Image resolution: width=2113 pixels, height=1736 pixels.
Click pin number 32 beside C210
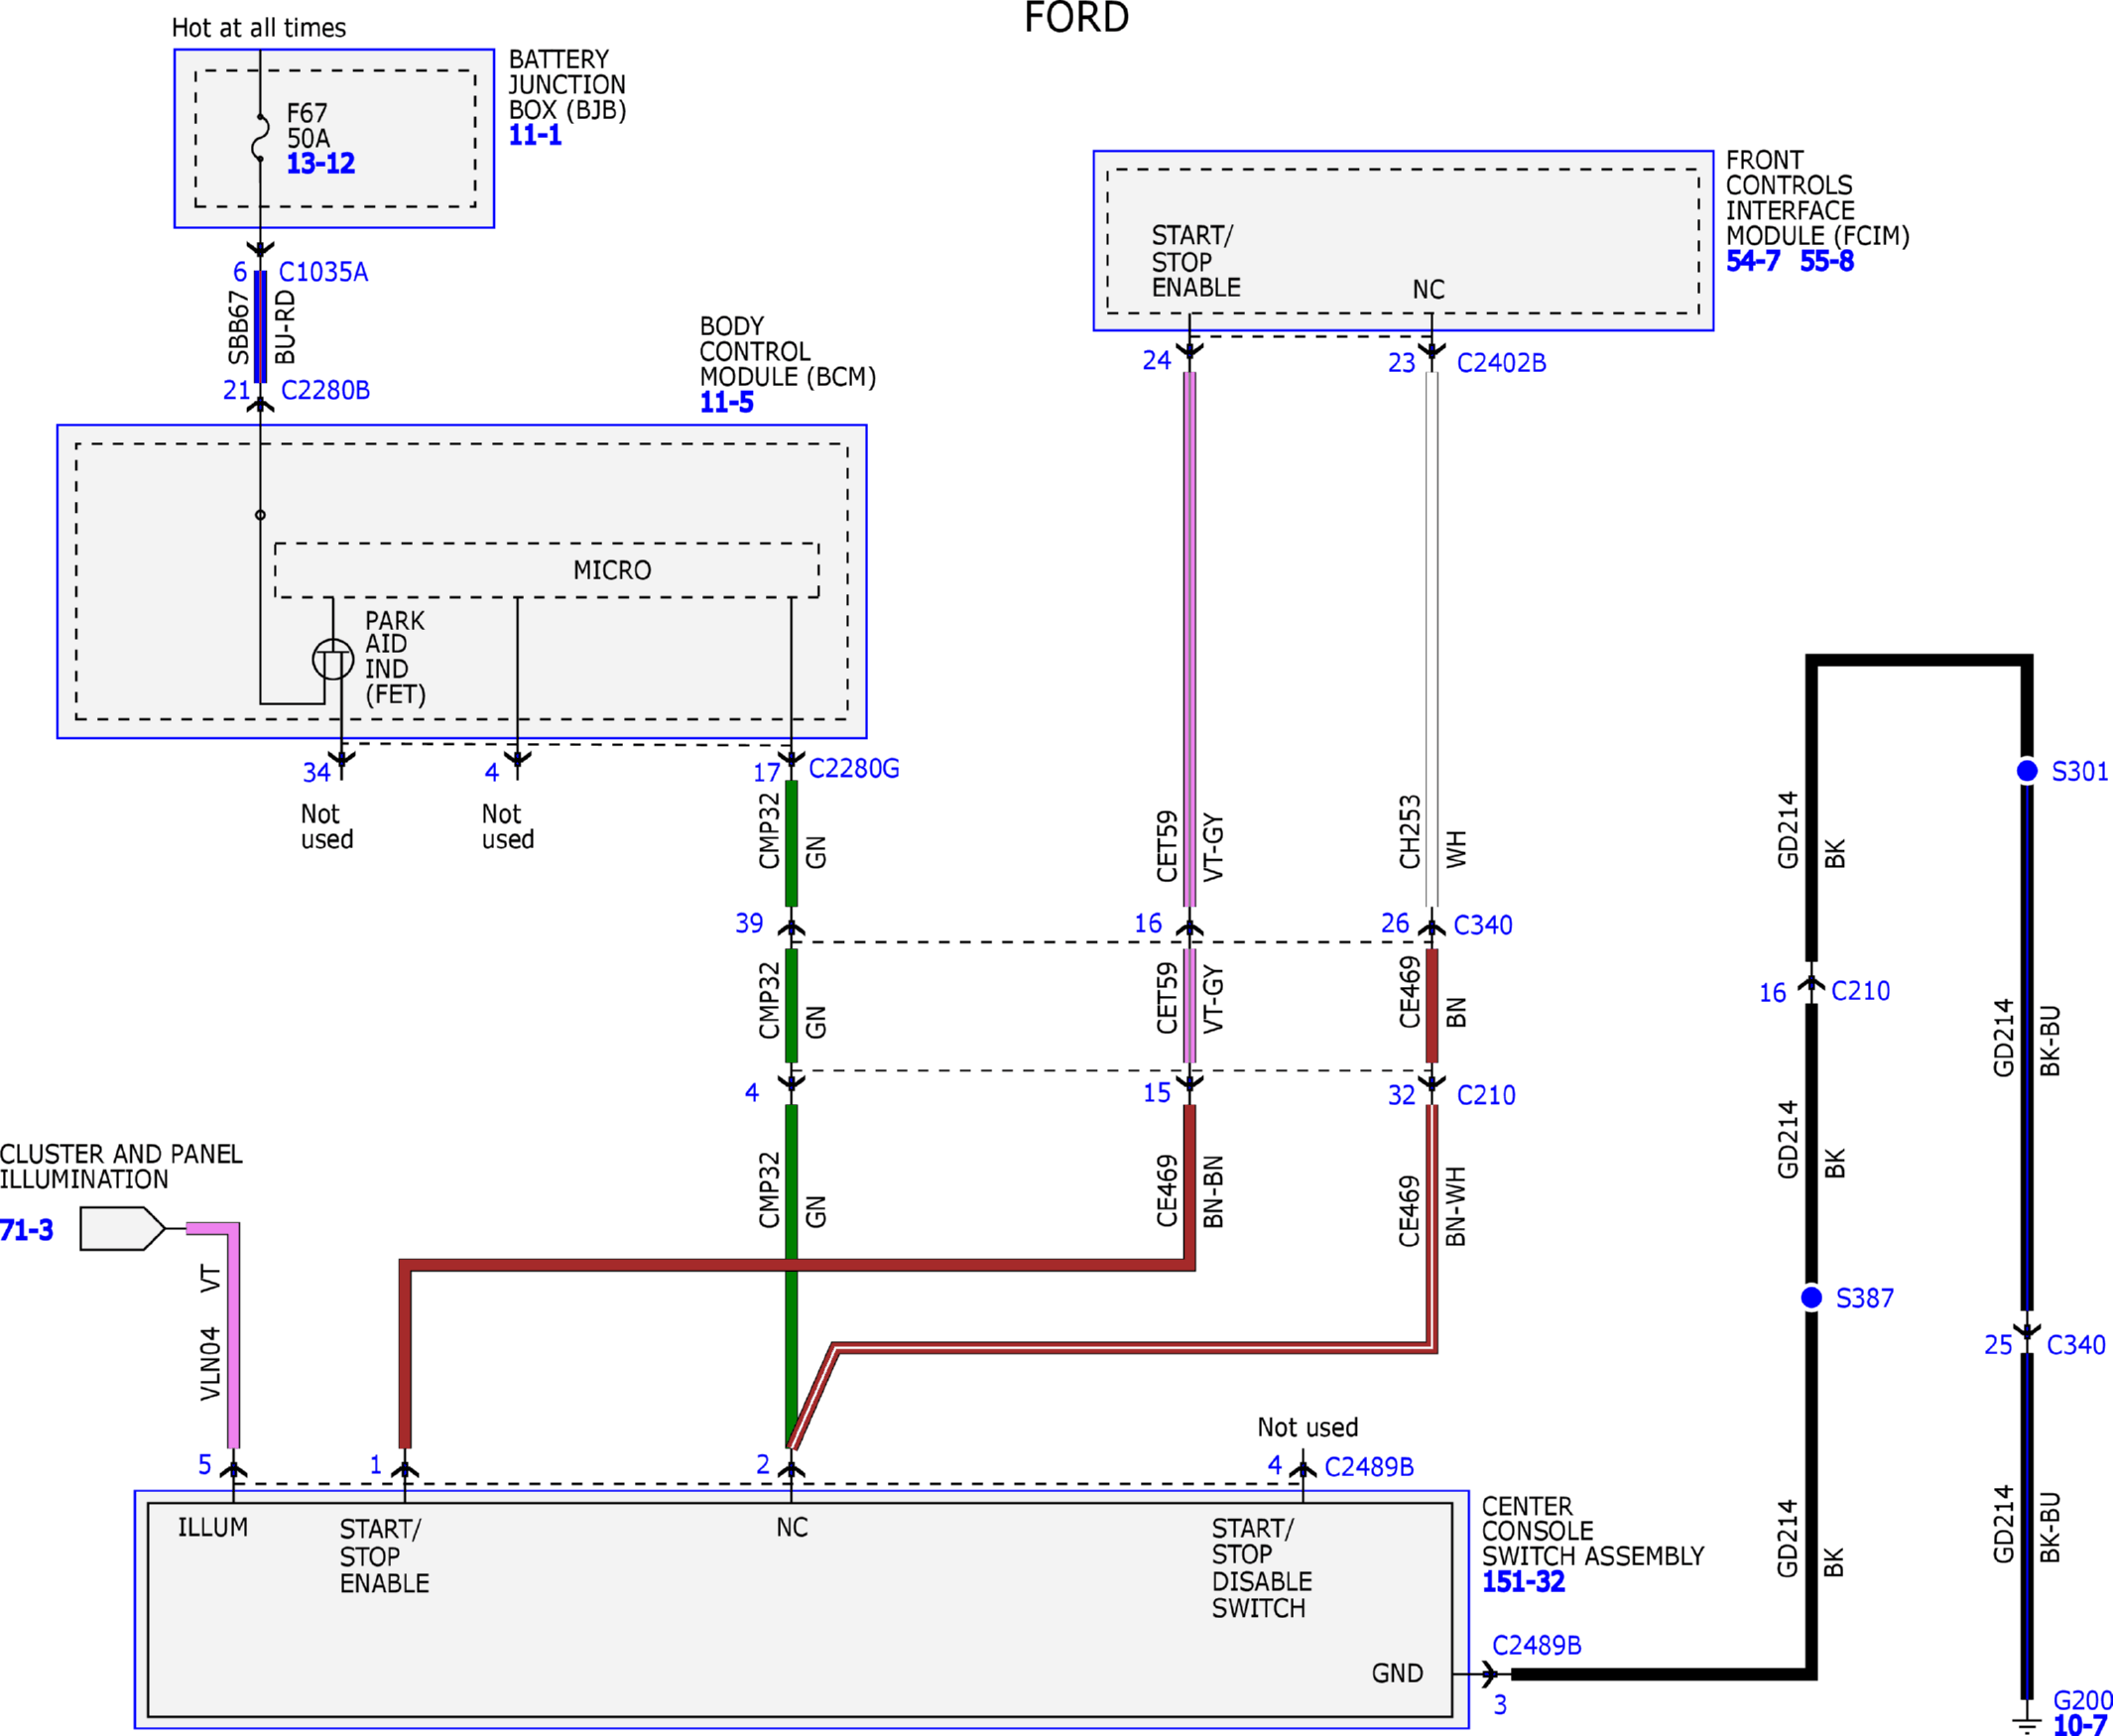pyautogui.click(x=1402, y=1095)
